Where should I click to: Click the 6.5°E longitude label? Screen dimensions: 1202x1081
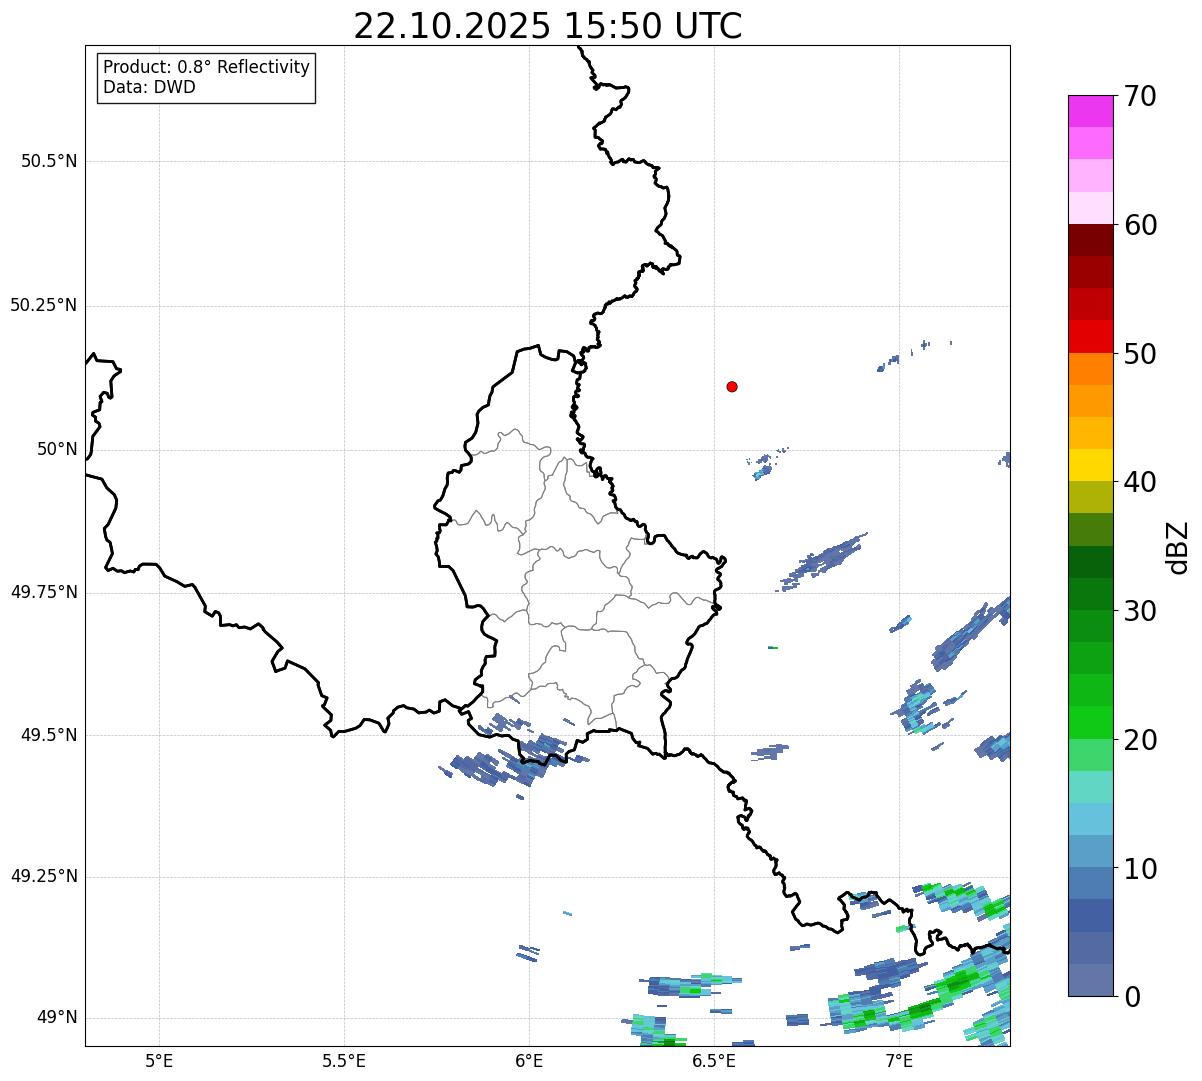[x=714, y=1060]
